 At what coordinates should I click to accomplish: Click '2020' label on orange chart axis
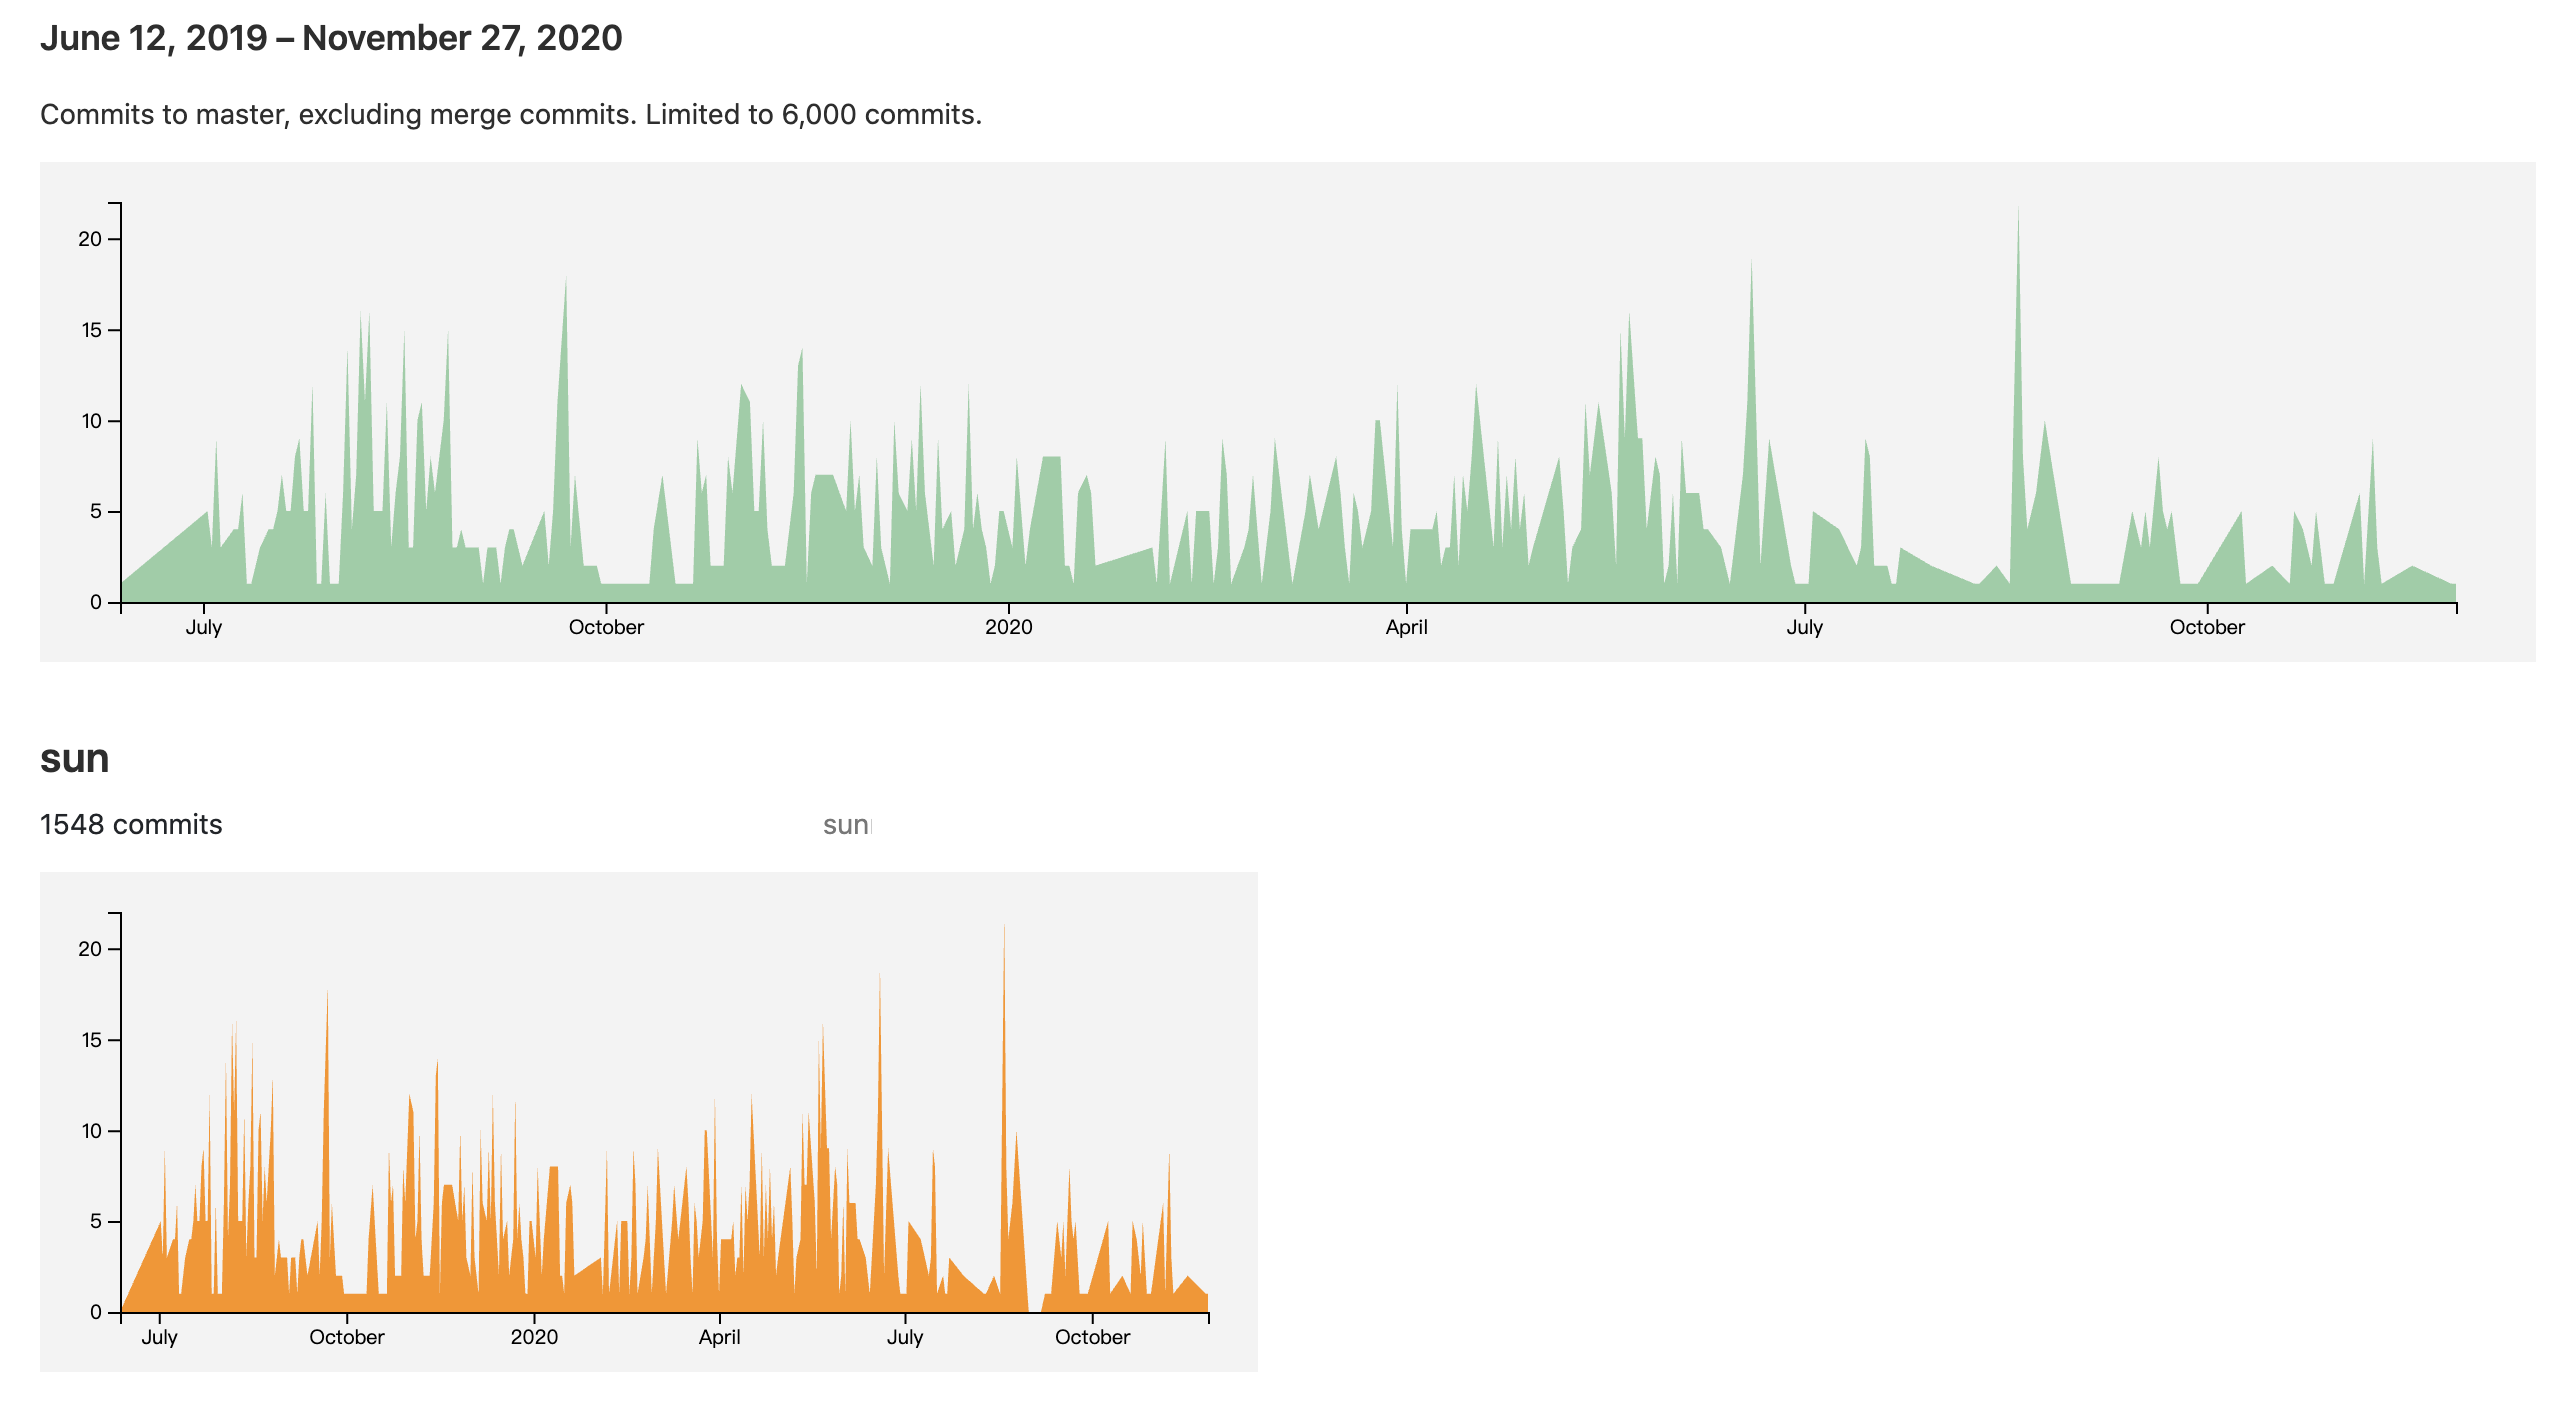tap(534, 1337)
